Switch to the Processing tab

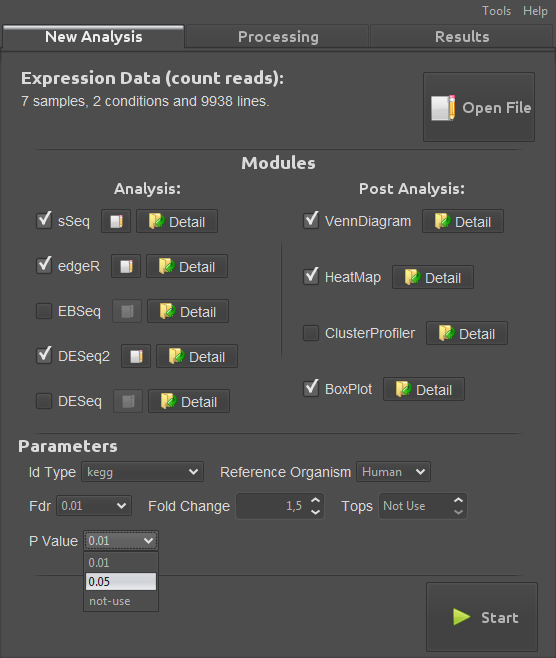point(278,37)
